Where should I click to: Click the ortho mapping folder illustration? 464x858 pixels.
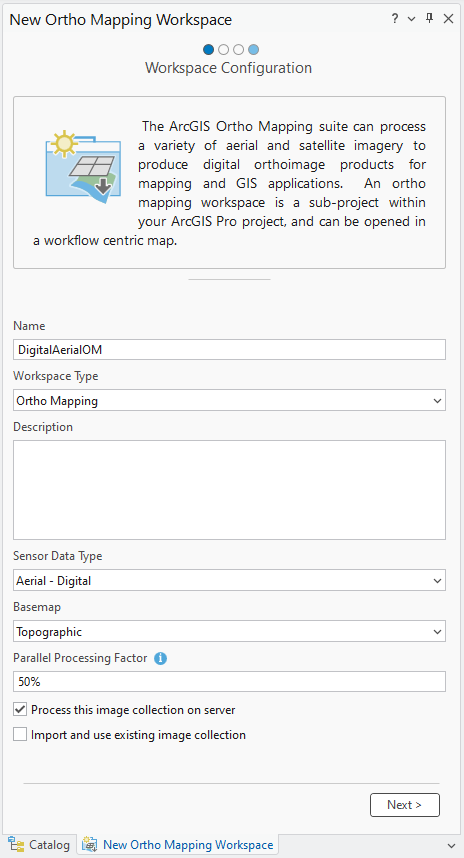click(83, 164)
